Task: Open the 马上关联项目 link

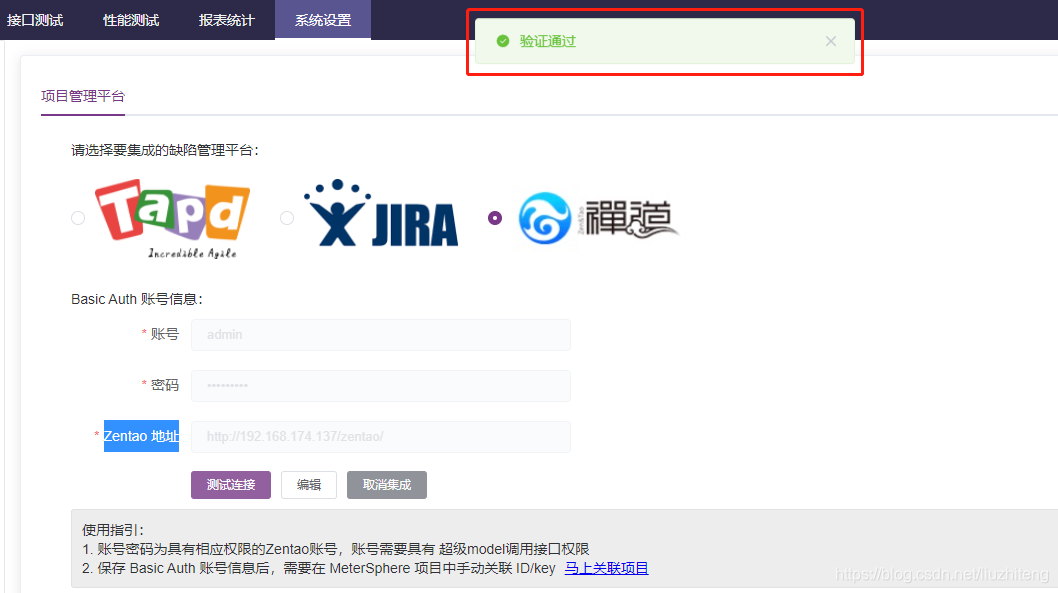Action: pos(606,568)
